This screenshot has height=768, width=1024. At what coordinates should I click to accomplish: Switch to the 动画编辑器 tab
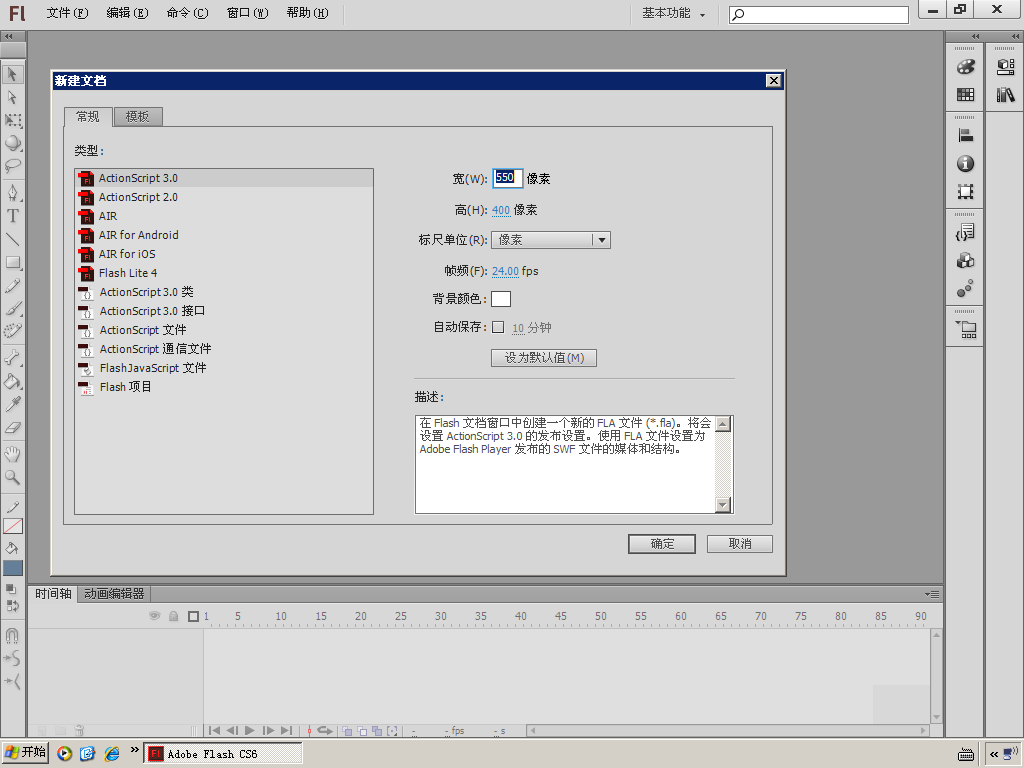114,594
